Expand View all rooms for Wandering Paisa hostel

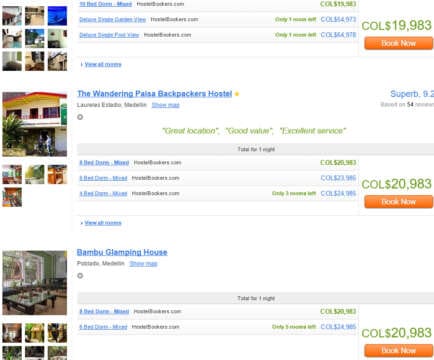(103, 223)
